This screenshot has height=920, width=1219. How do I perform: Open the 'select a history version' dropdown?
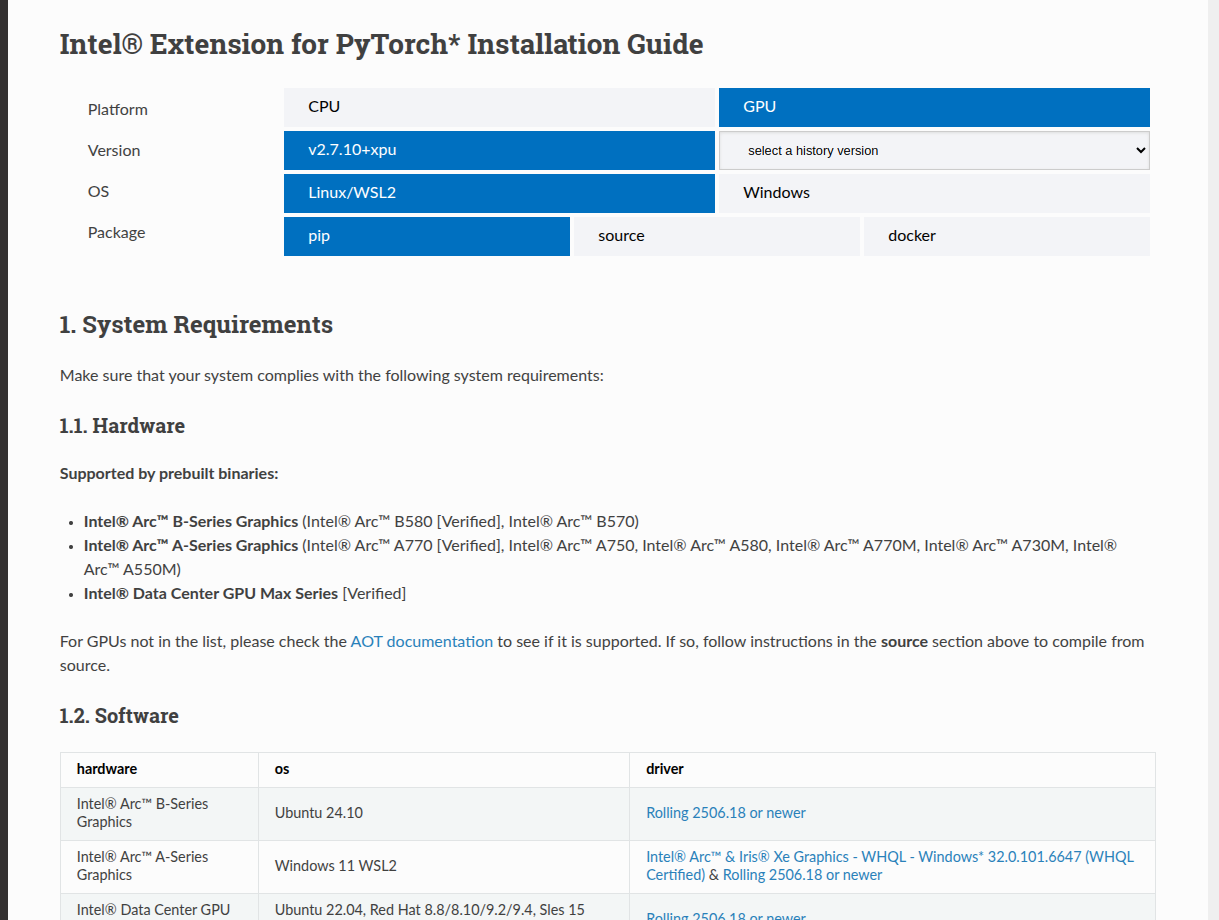point(934,150)
